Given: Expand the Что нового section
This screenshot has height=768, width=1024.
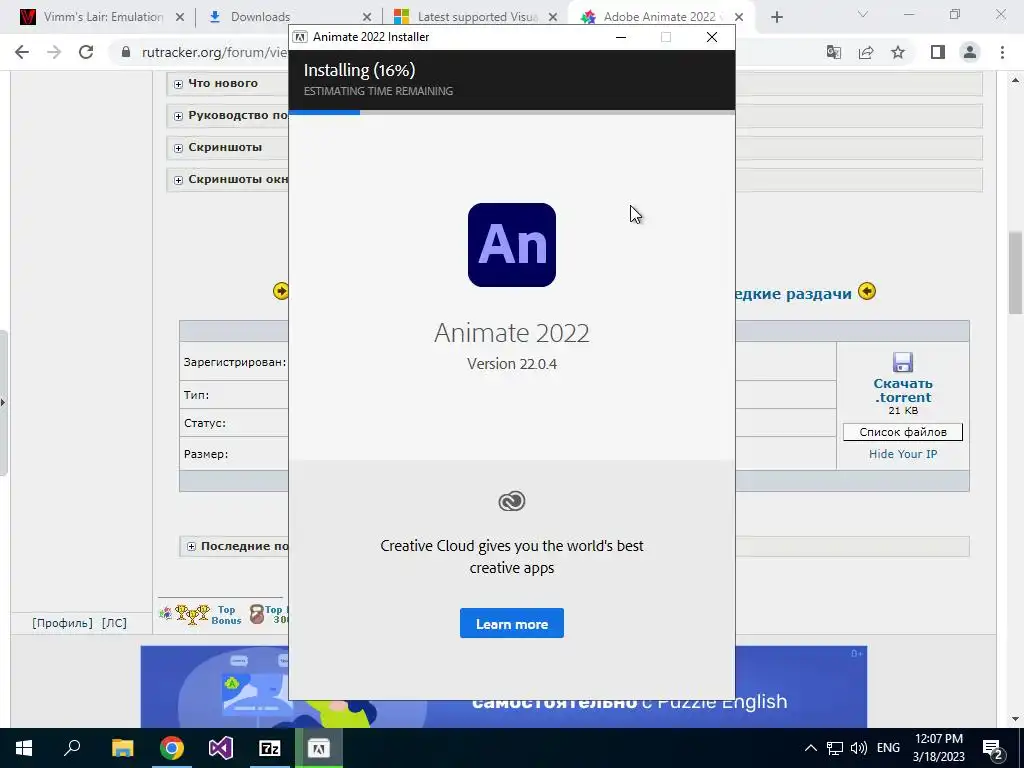Looking at the screenshot, I should point(178,84).
